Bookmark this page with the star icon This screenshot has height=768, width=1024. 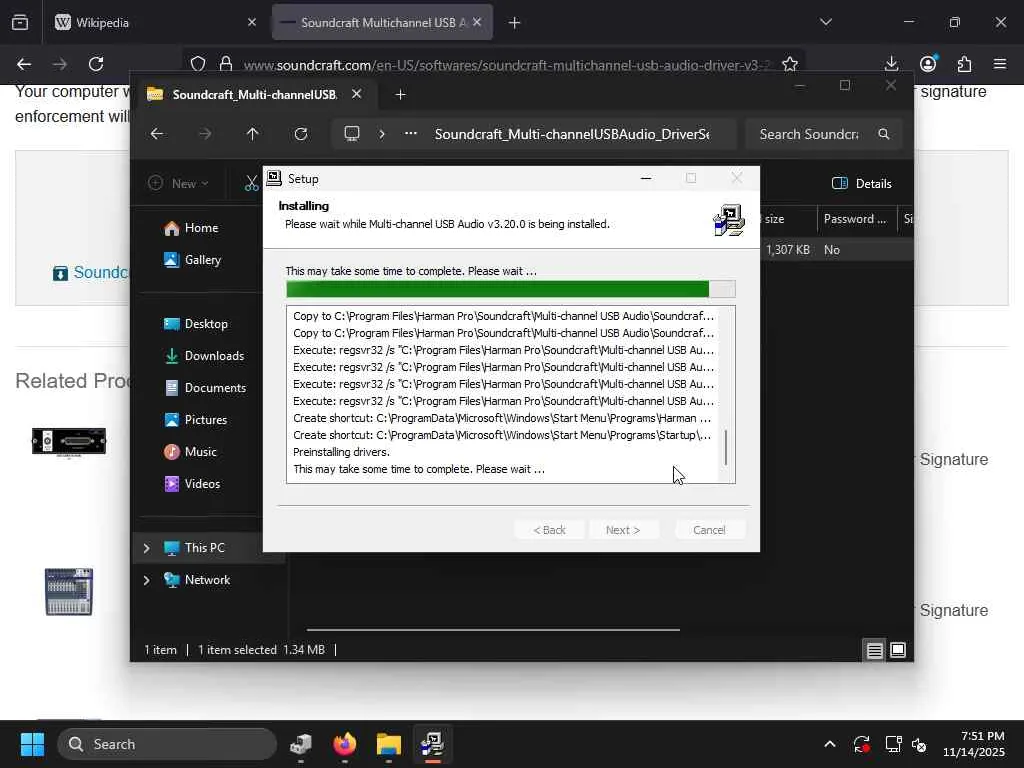pyautogui.click(x=790, y=64)
